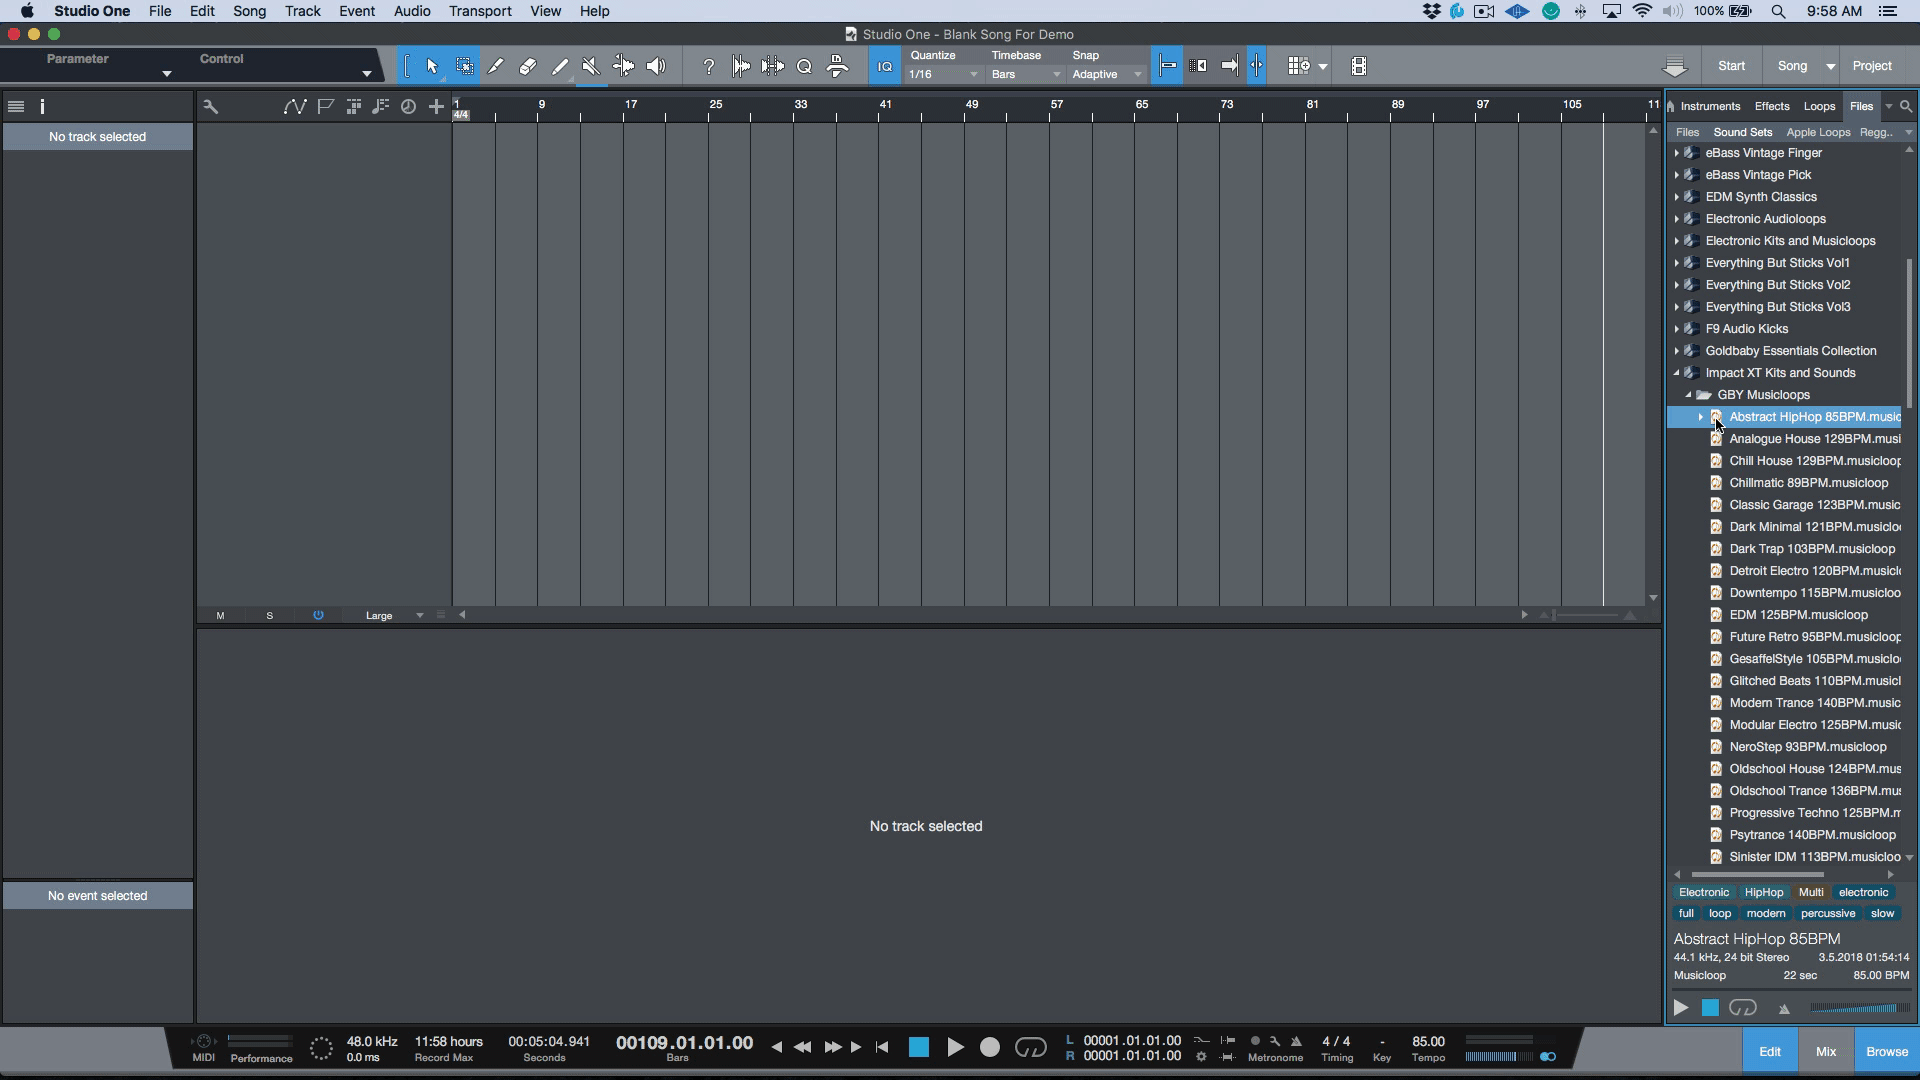Toggle the transport loop button
1920x1080 pixels.
point(1031,1047)
